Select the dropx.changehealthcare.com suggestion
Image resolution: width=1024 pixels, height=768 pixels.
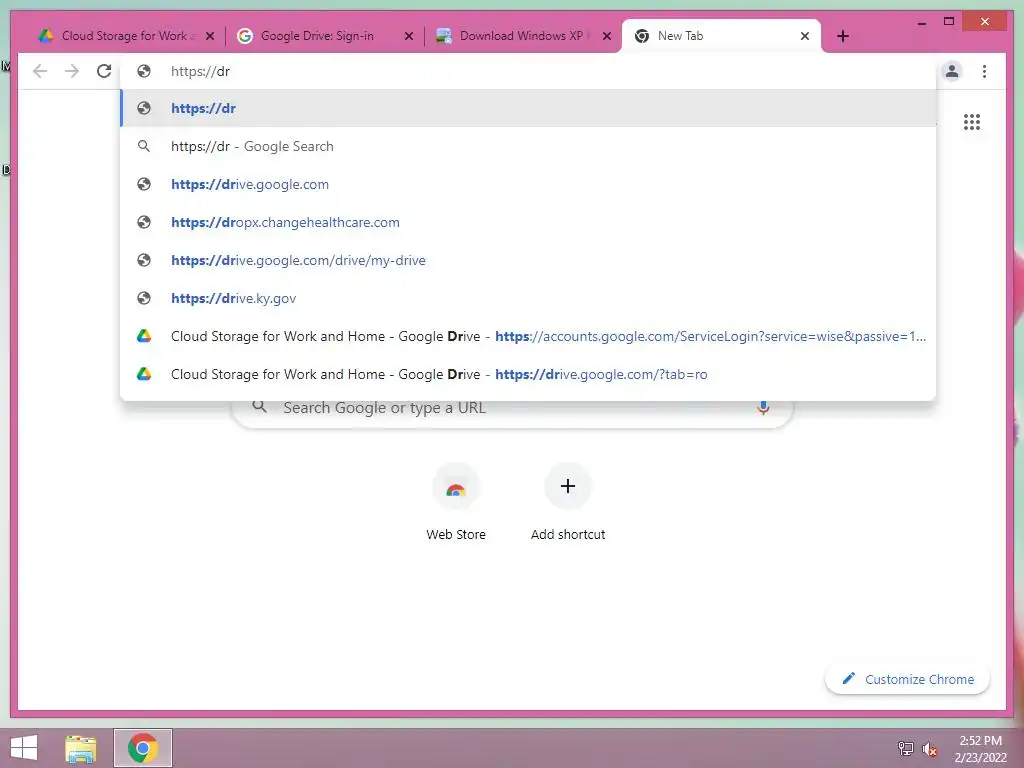(x=528, y=222)
